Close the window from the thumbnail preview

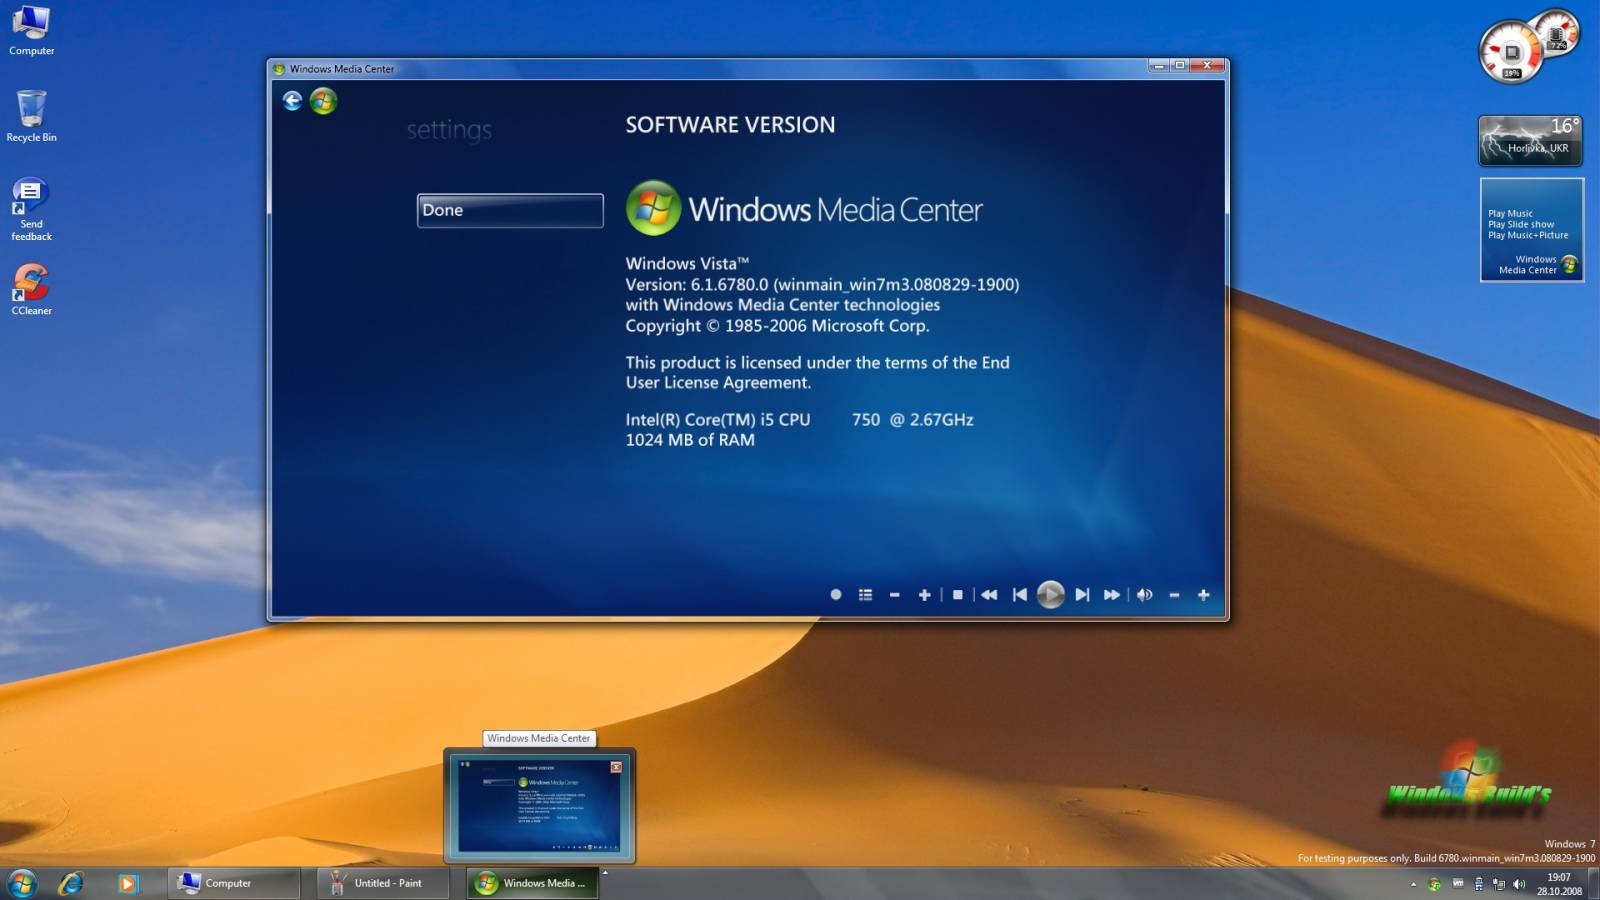(x=616, y=767)
